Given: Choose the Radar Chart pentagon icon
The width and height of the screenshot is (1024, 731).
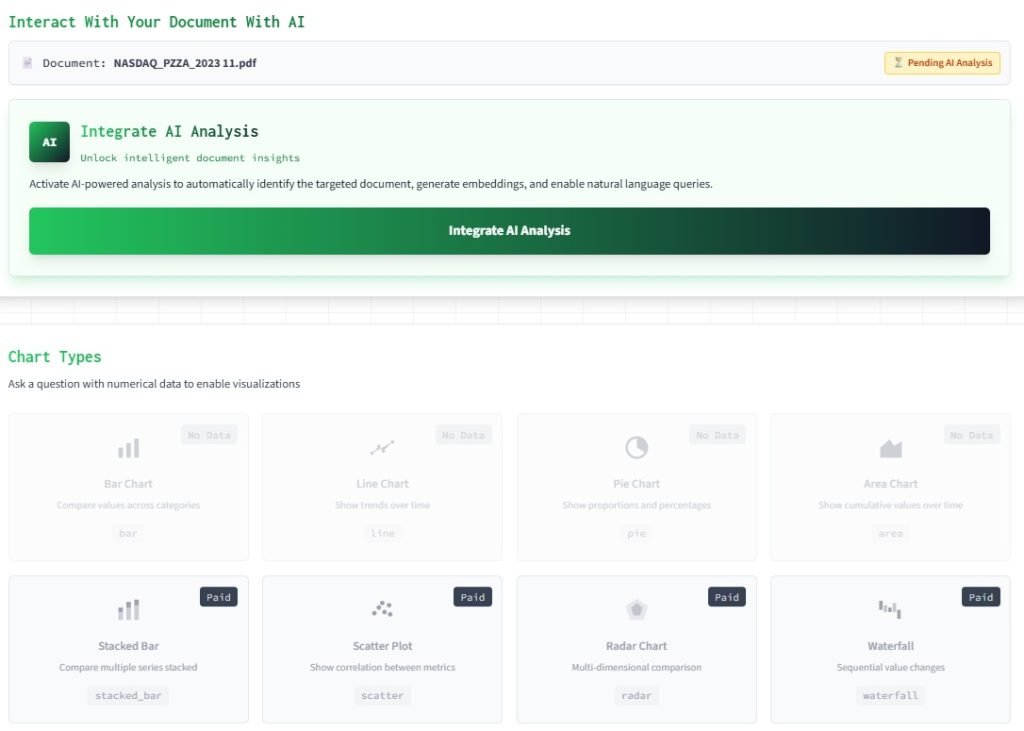Looking at the screenshot, I should point(636,610).
